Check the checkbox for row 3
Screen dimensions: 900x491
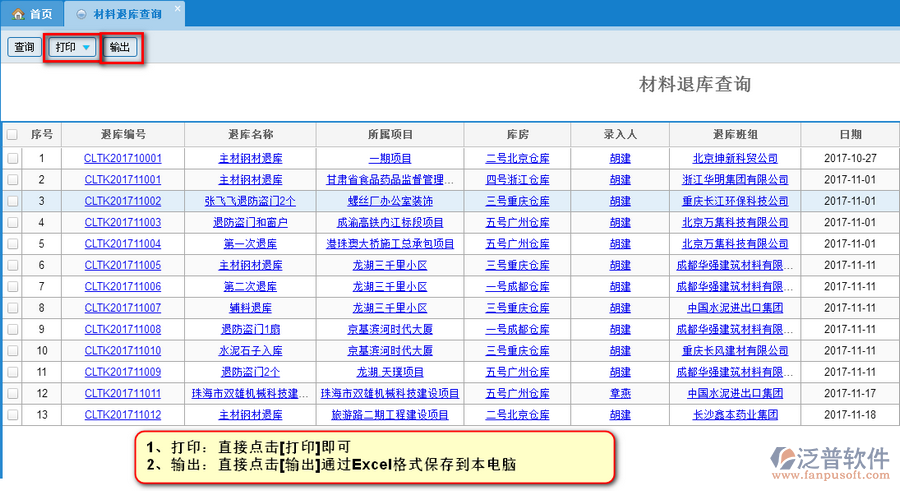click(x=12, y=201)
